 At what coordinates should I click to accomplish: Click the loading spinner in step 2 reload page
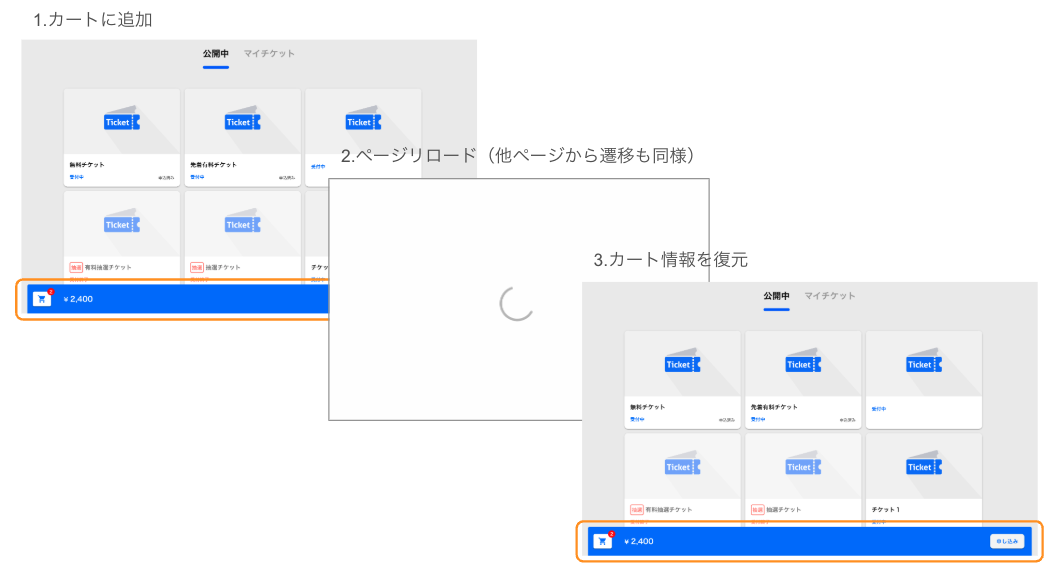coord(517,303)
